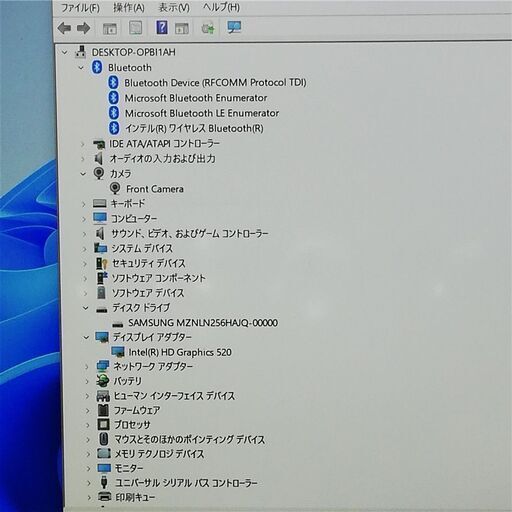512x512 pixels.
Task: Select the Front Camera label
Action: (155, 189)
